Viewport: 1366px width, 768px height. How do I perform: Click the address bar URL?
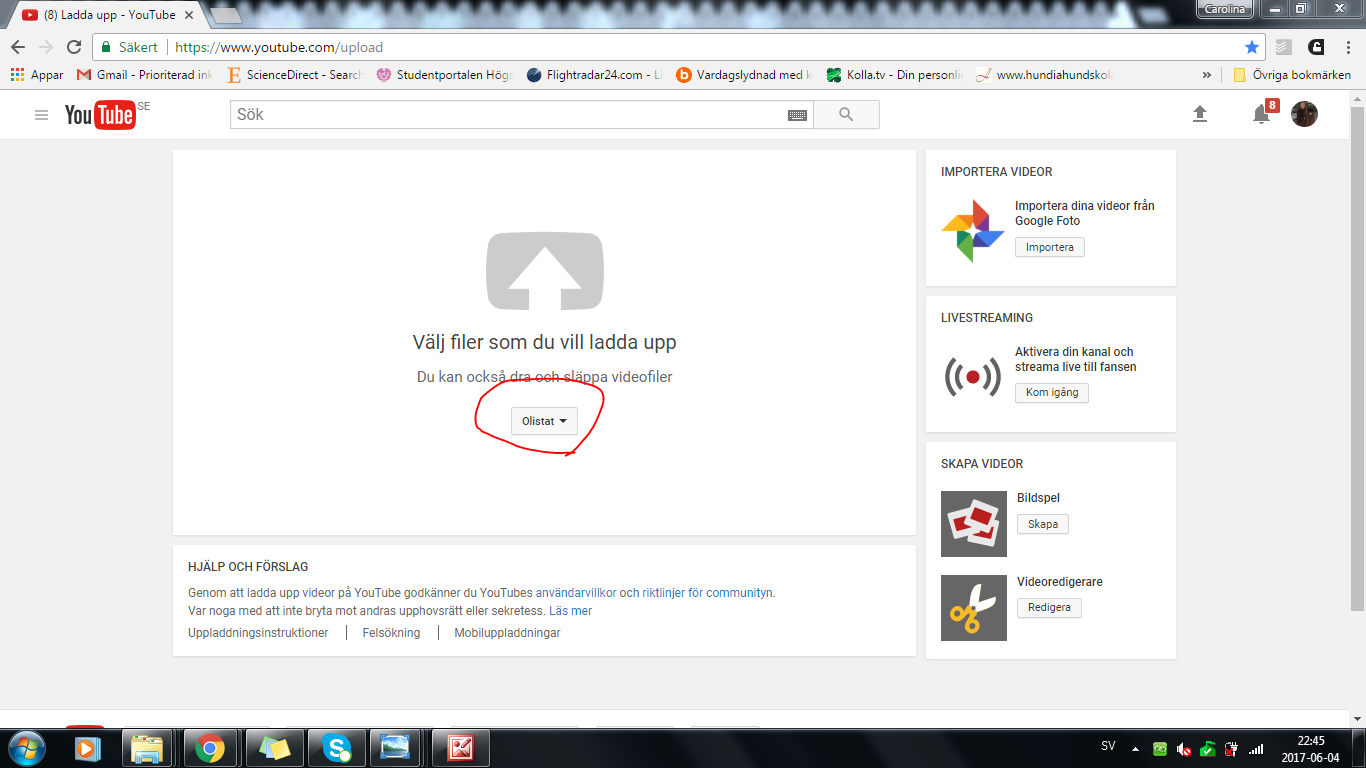[x=279, y=47]
